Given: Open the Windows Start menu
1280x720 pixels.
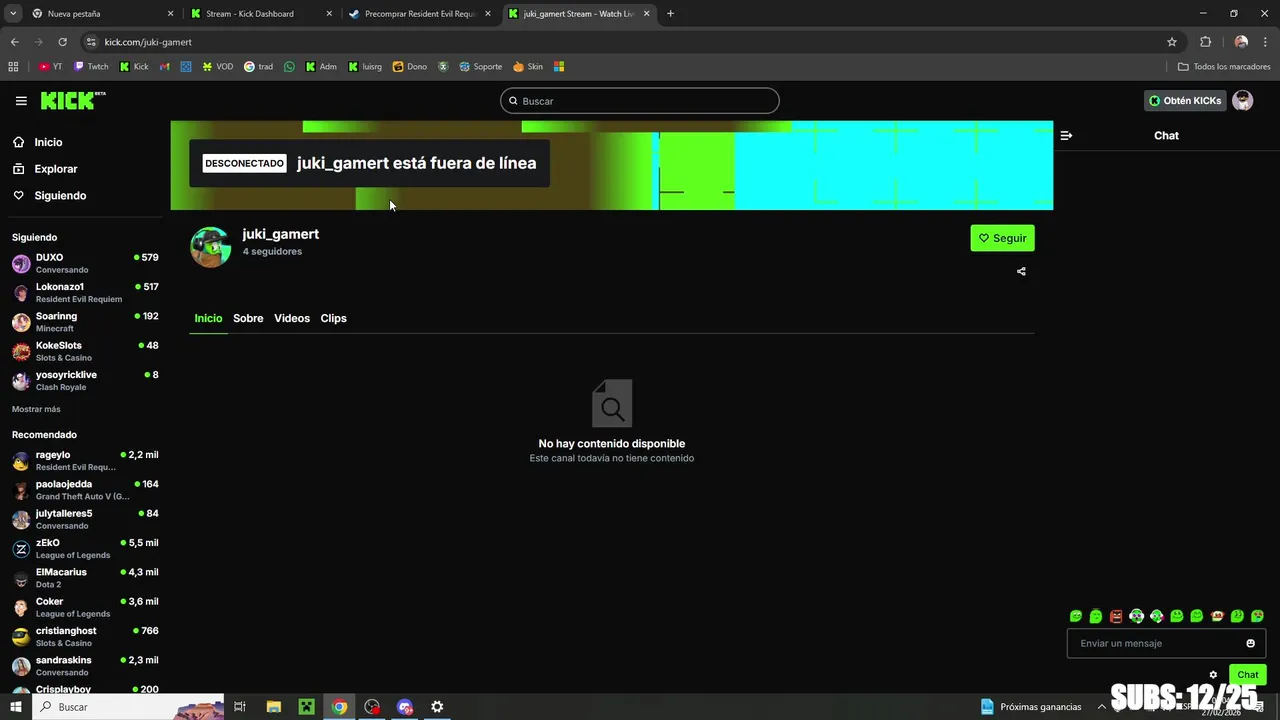Looking at the screenshot, I should 15,707.
